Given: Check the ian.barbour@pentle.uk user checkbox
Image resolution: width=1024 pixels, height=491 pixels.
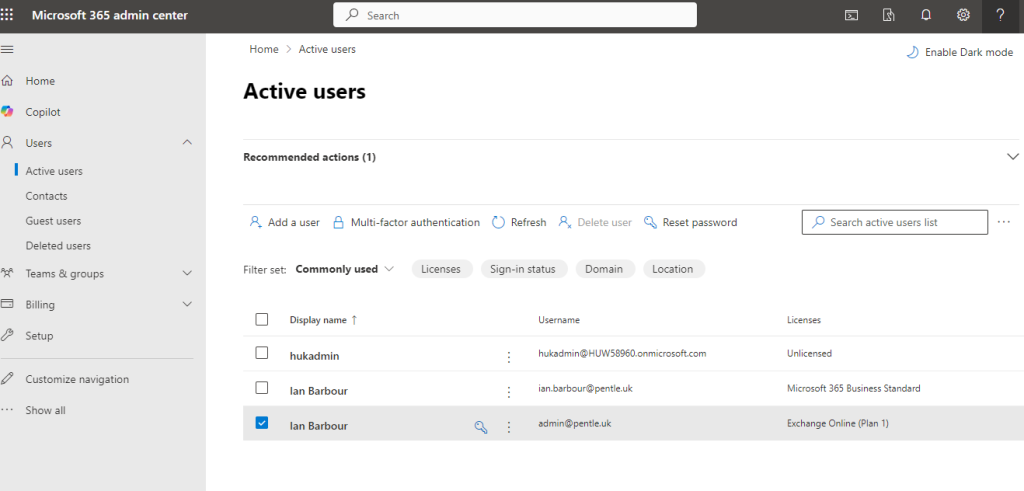Looking at the screenshot, I should coord(262,388).
